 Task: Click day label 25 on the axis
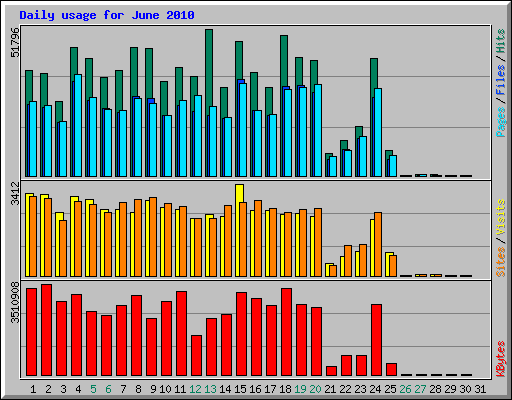coord(390,389)
